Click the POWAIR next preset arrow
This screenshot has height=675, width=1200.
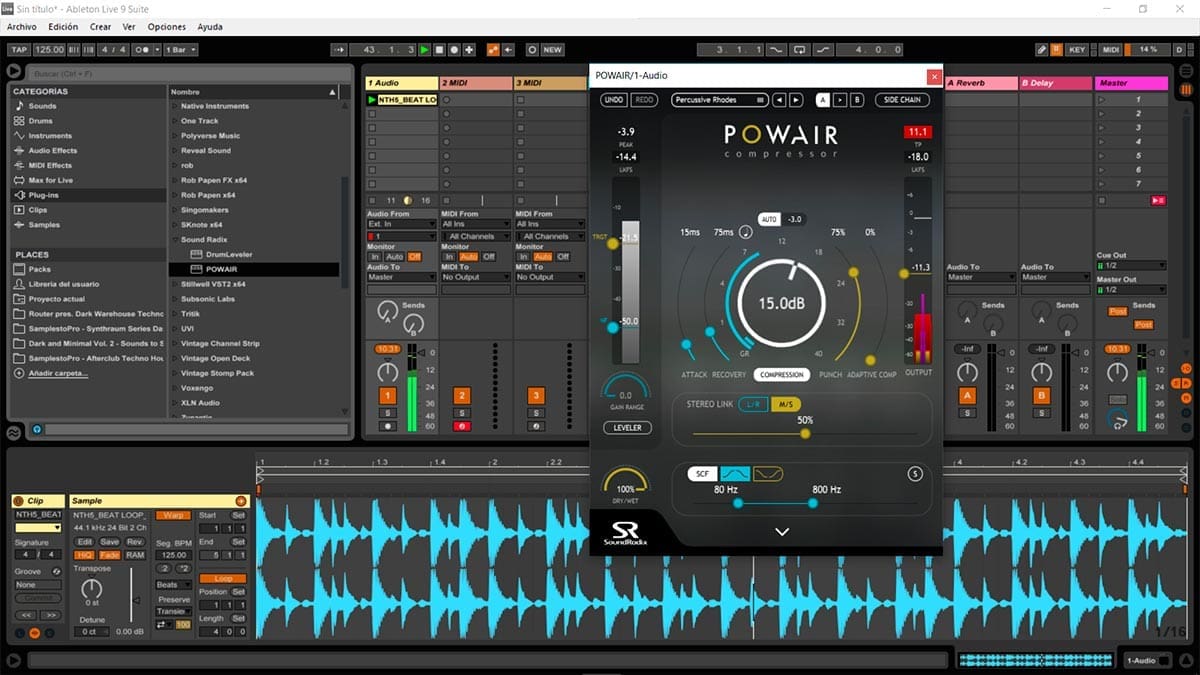click(796, 100)
